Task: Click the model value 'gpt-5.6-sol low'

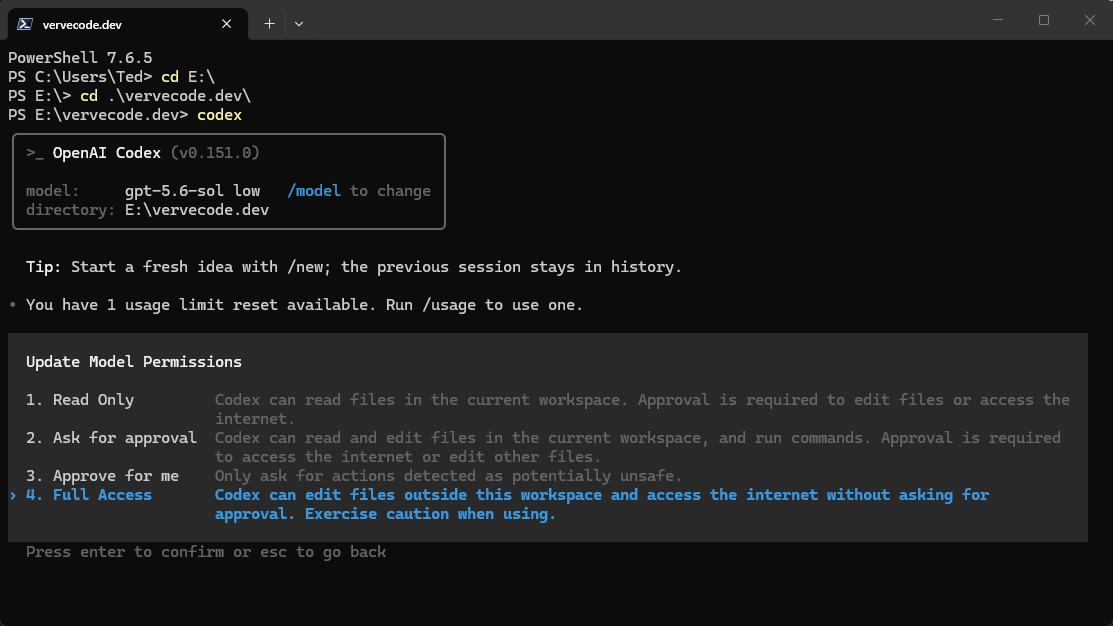Action: coord(192,192)
